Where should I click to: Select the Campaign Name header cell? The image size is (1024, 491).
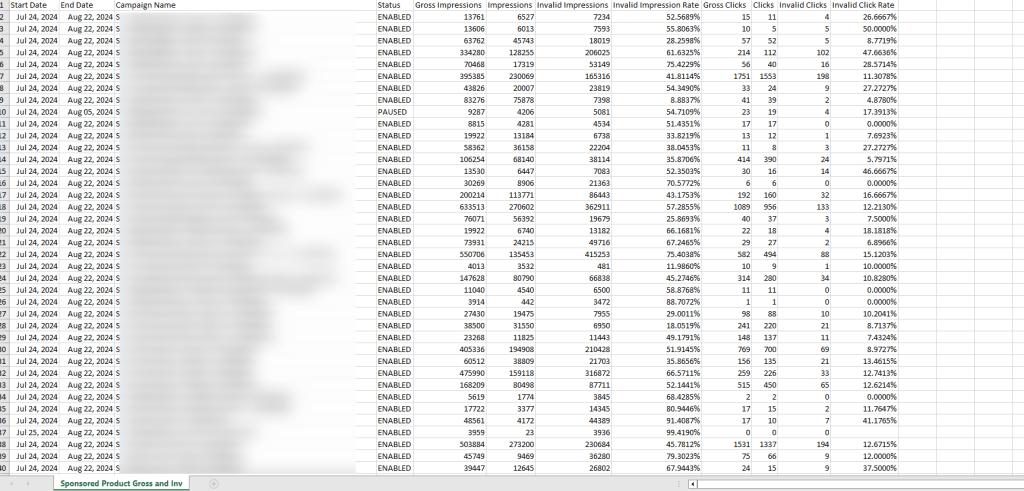[x=245, y=5]
